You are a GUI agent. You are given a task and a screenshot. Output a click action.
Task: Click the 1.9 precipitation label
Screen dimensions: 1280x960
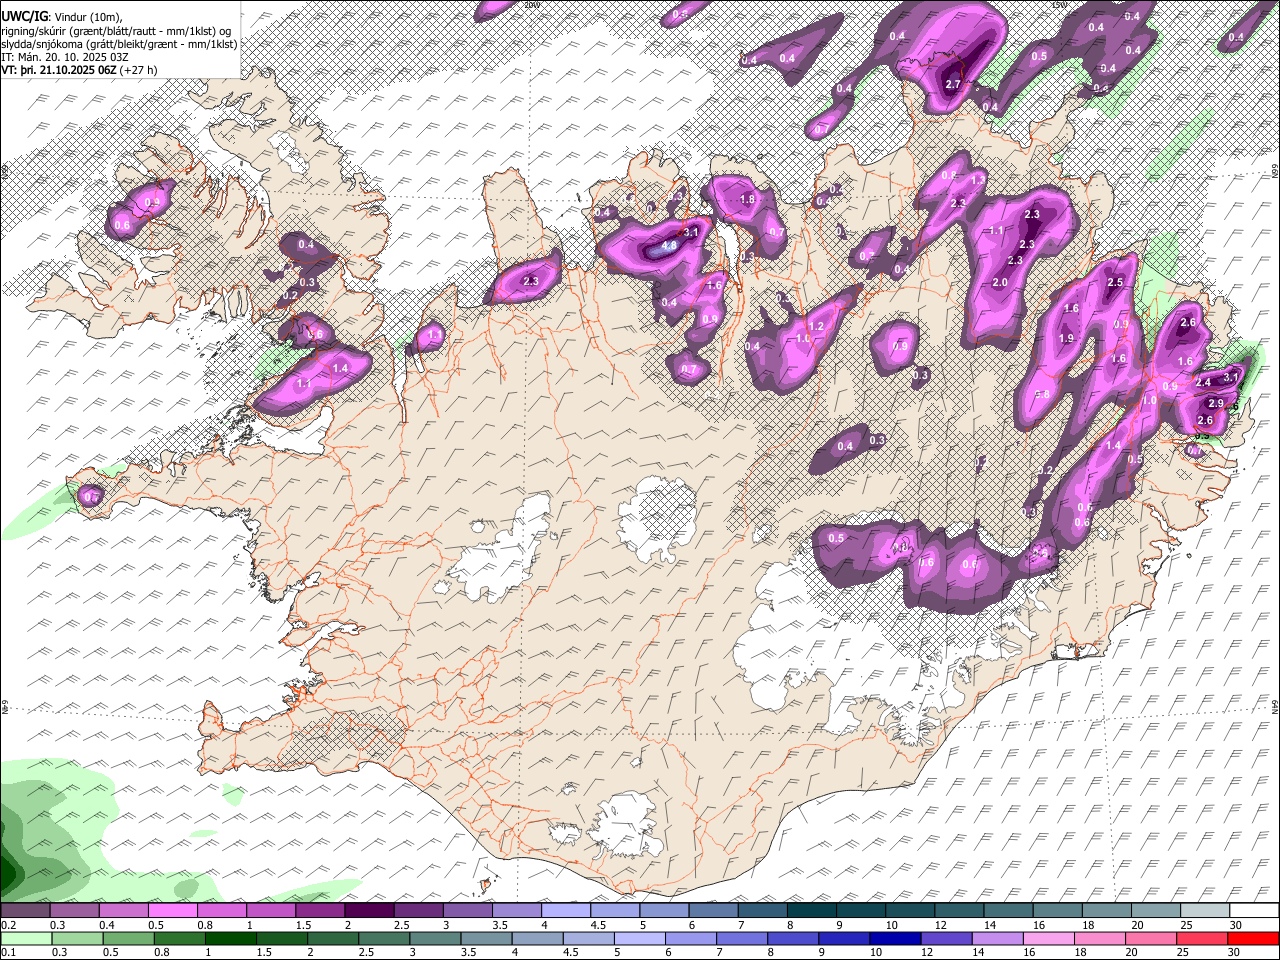(1066, 339)
